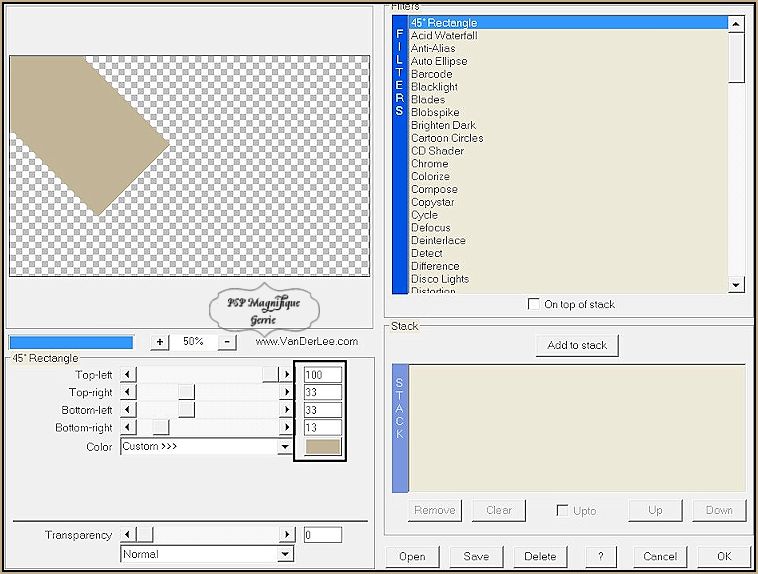Click the Add to stack button

577,345
